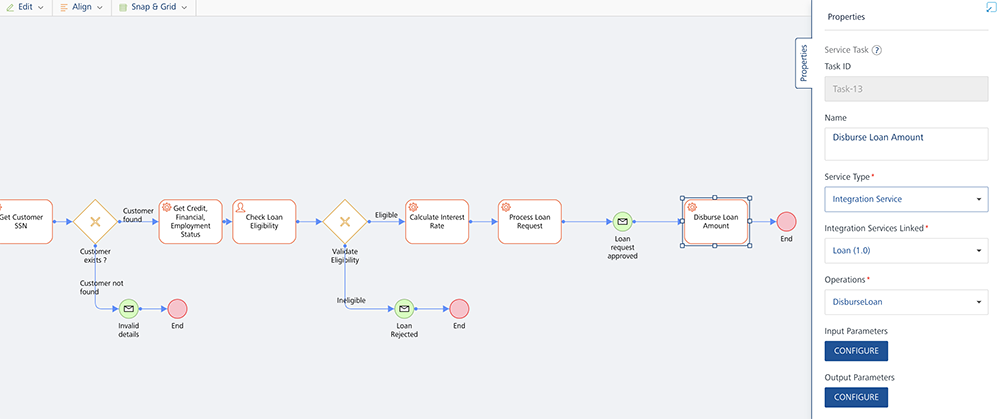Click the Name text field
1000x419 pixels.
coord(906,143)
